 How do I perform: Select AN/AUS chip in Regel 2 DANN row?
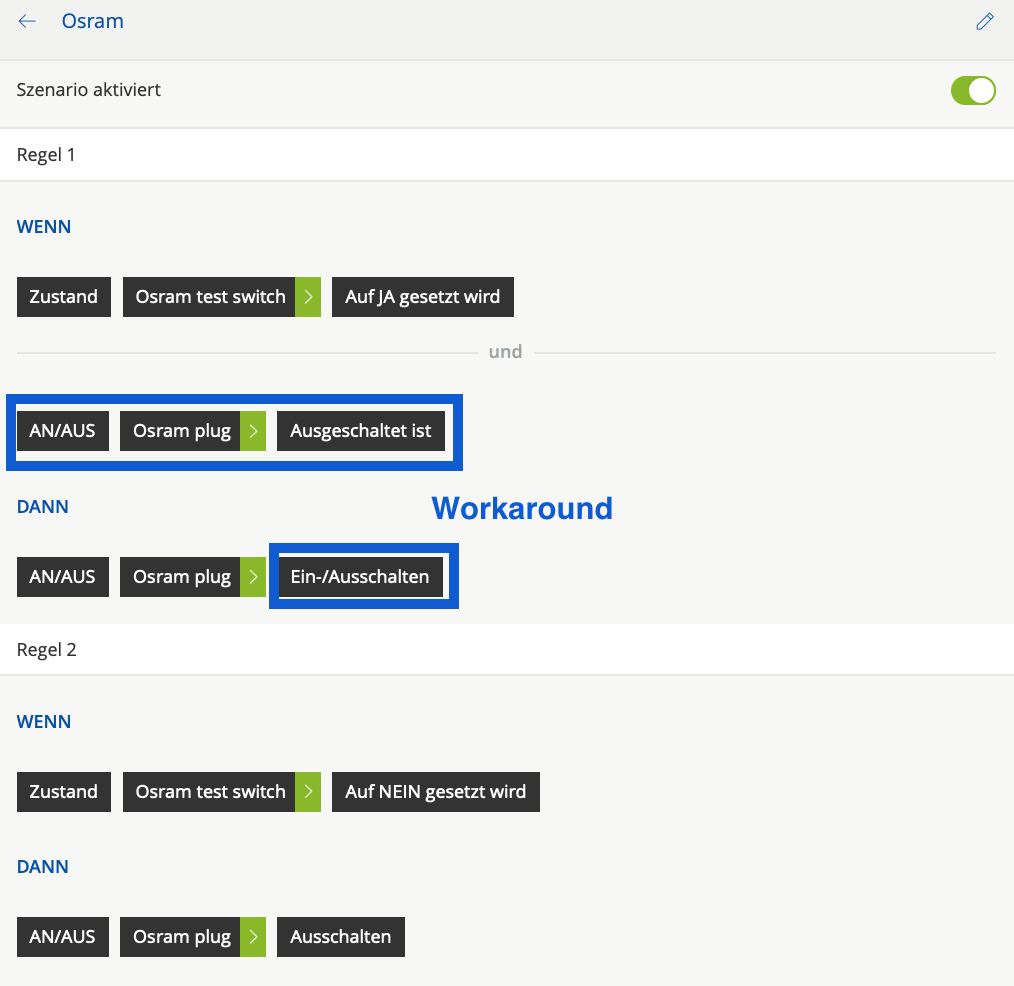[x=63, y=937]
